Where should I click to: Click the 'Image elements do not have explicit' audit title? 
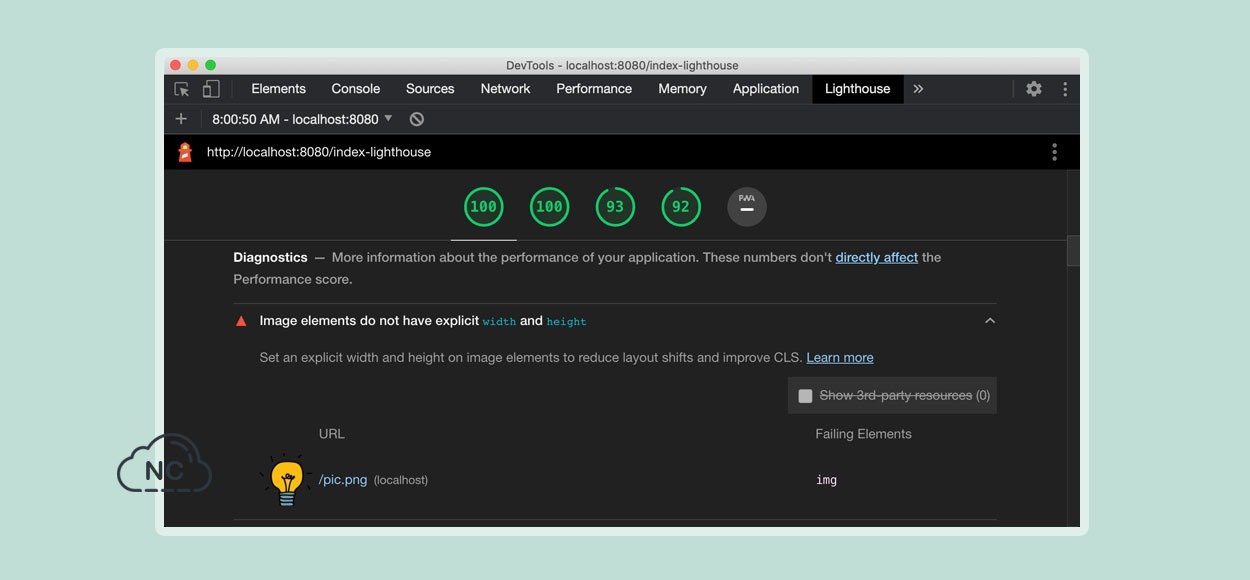(x=423, y=321)
